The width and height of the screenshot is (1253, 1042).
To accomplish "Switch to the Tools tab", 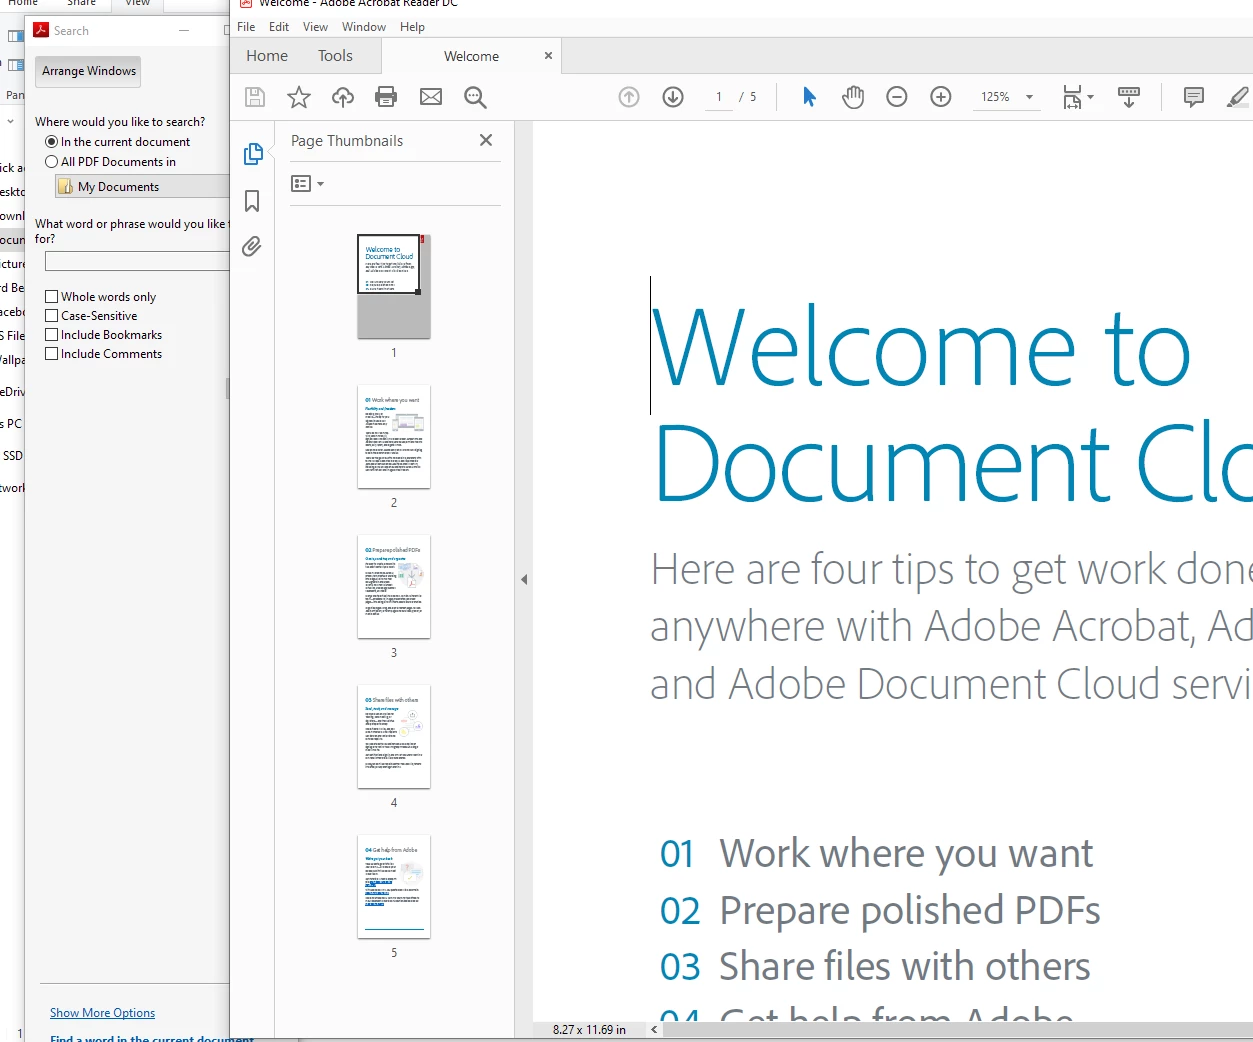I will click(335, 56).
